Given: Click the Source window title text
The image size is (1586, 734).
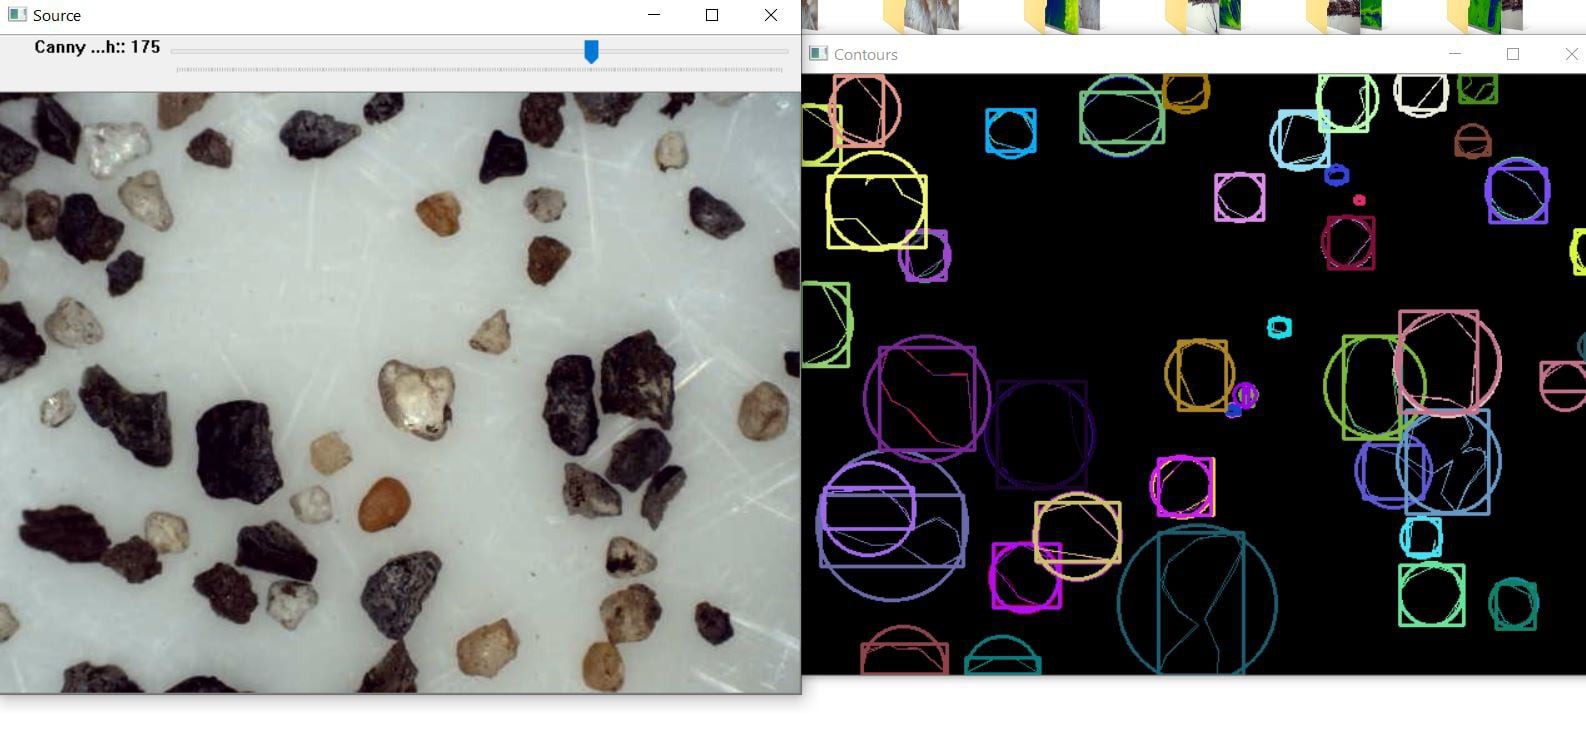Looking at the screenshot, I should [x=57, y=15].
